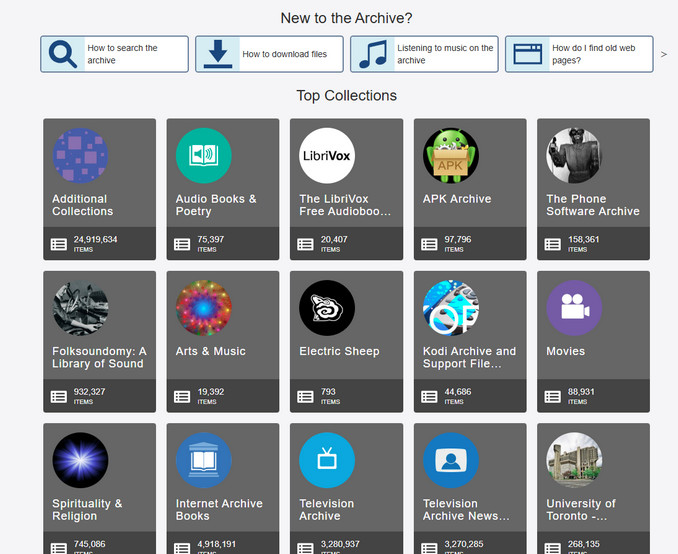Image resolution: width=678 pixels, height=554 pixels.
Task: Click the University of Toronto building thumbnail
Action: [574, 460]
